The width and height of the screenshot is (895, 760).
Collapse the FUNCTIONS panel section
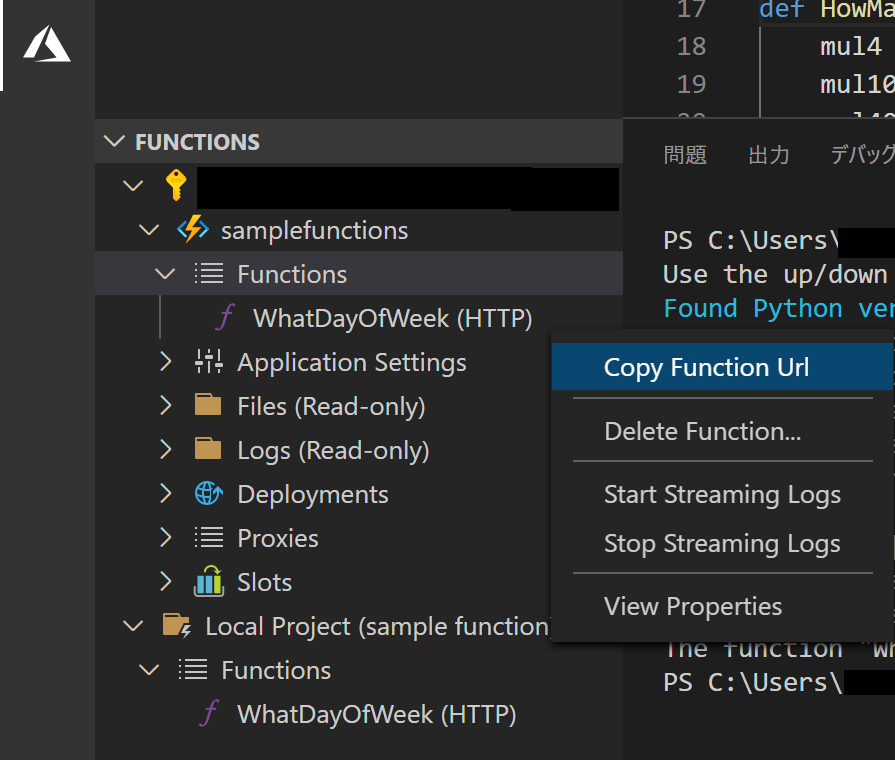(x=116, y=142)
